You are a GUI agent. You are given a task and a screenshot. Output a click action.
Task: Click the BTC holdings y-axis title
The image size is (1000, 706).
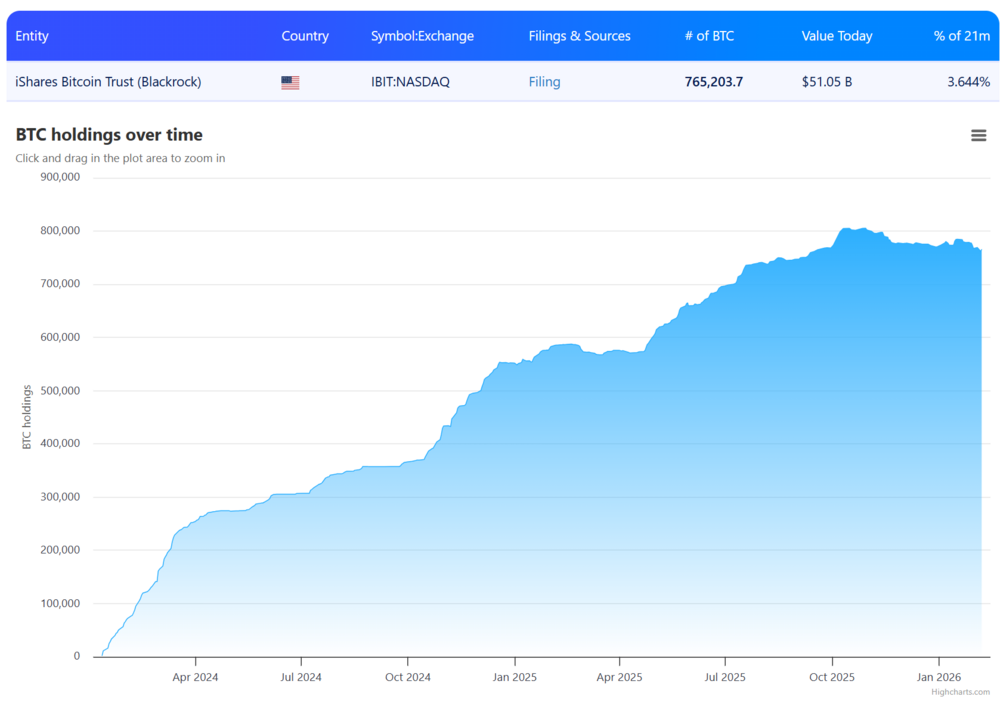pyautogui.click(x=27, y=417)
